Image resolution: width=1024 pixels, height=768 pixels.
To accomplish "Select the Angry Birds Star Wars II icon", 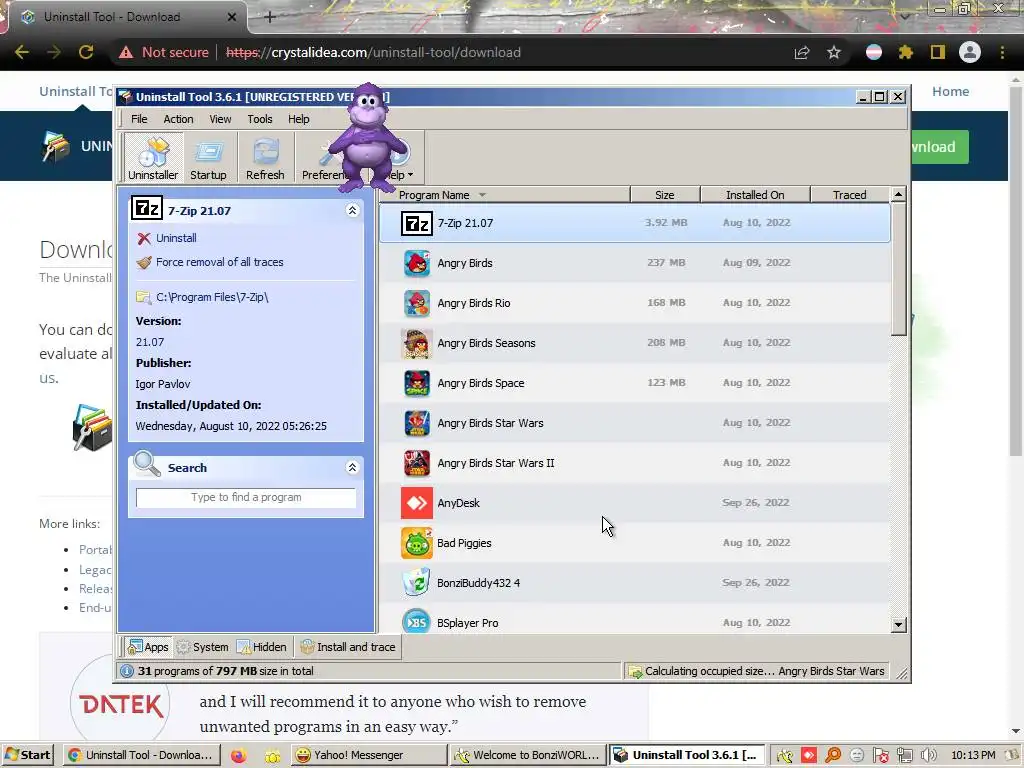I will coord(417,463).
